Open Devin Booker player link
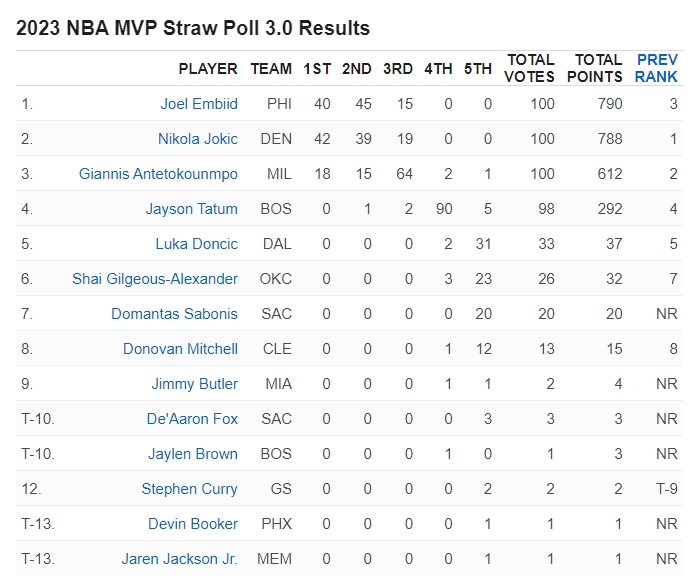Viewport: 698px width, 587px height. coord(193,524)
